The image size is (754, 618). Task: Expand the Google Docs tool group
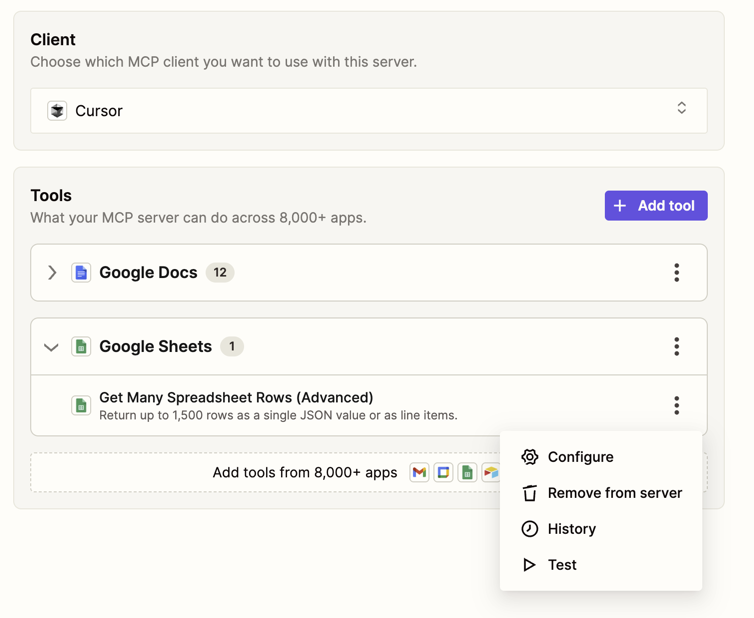[x=52, y=273]
